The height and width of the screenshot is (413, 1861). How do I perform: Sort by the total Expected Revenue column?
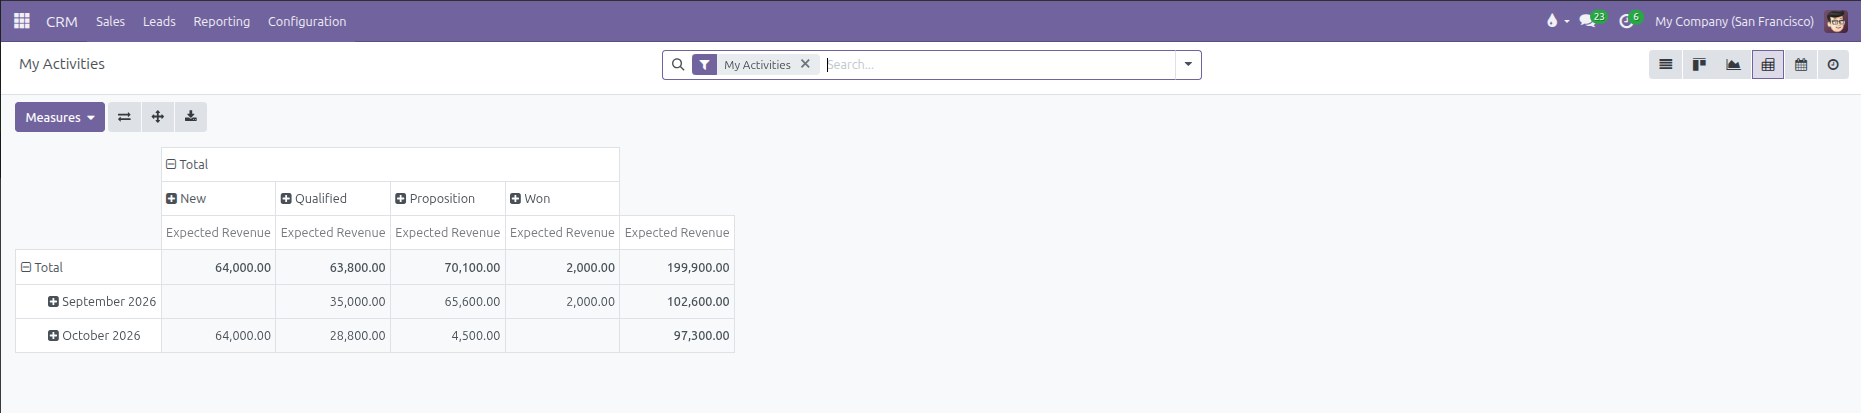point(677,232)
